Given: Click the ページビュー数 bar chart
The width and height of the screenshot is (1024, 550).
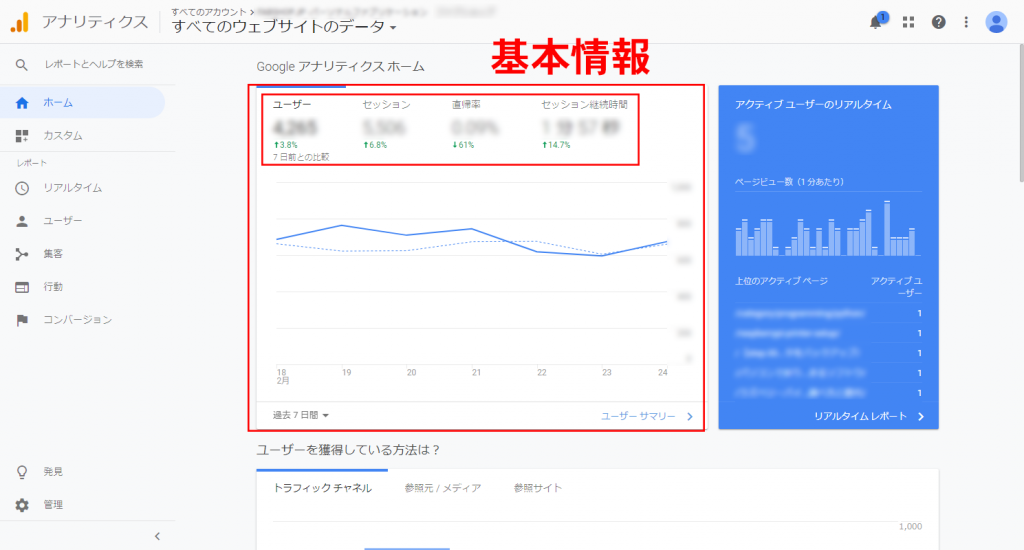Looking at the screenshot, I should coord(827,227).
